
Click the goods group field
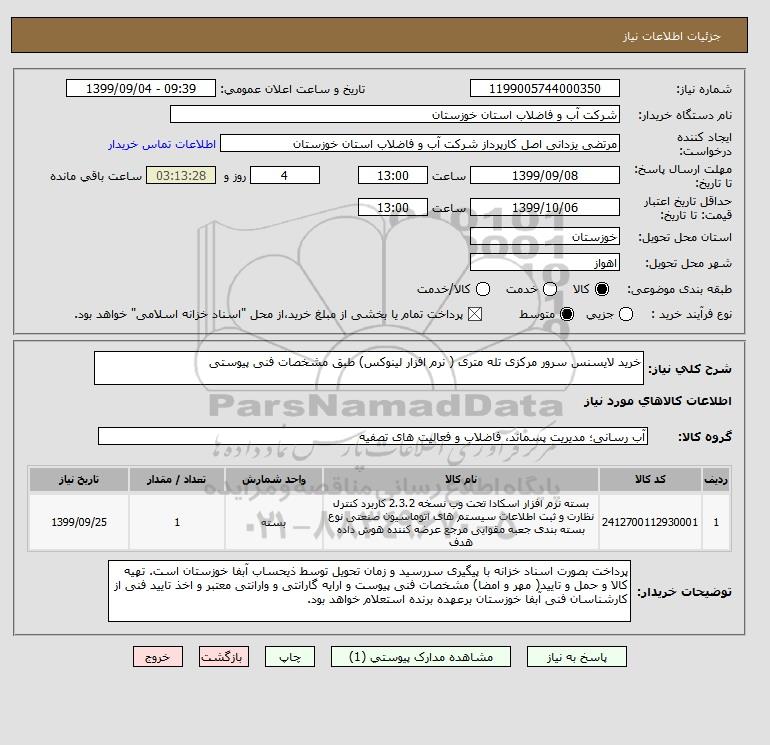[x=373, y=436]
